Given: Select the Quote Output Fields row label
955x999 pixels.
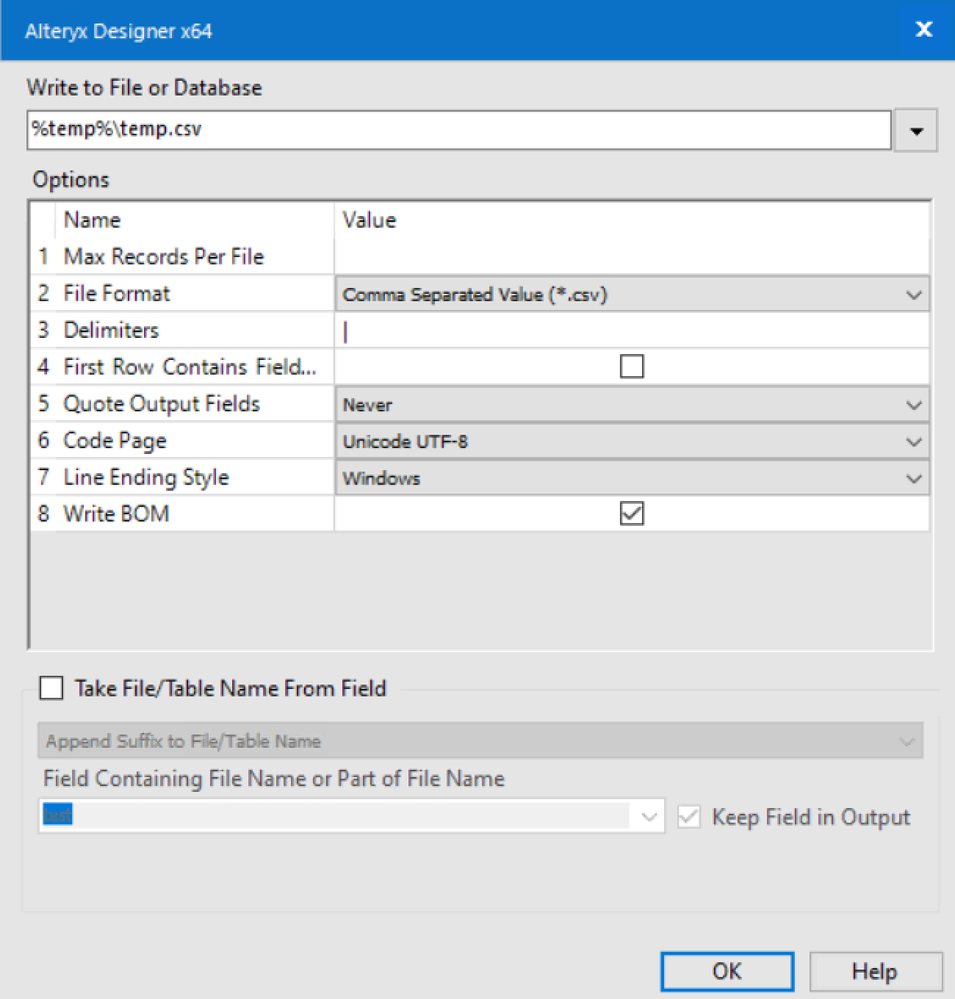Looking at the screenshot, I should (x=162, y=404).
